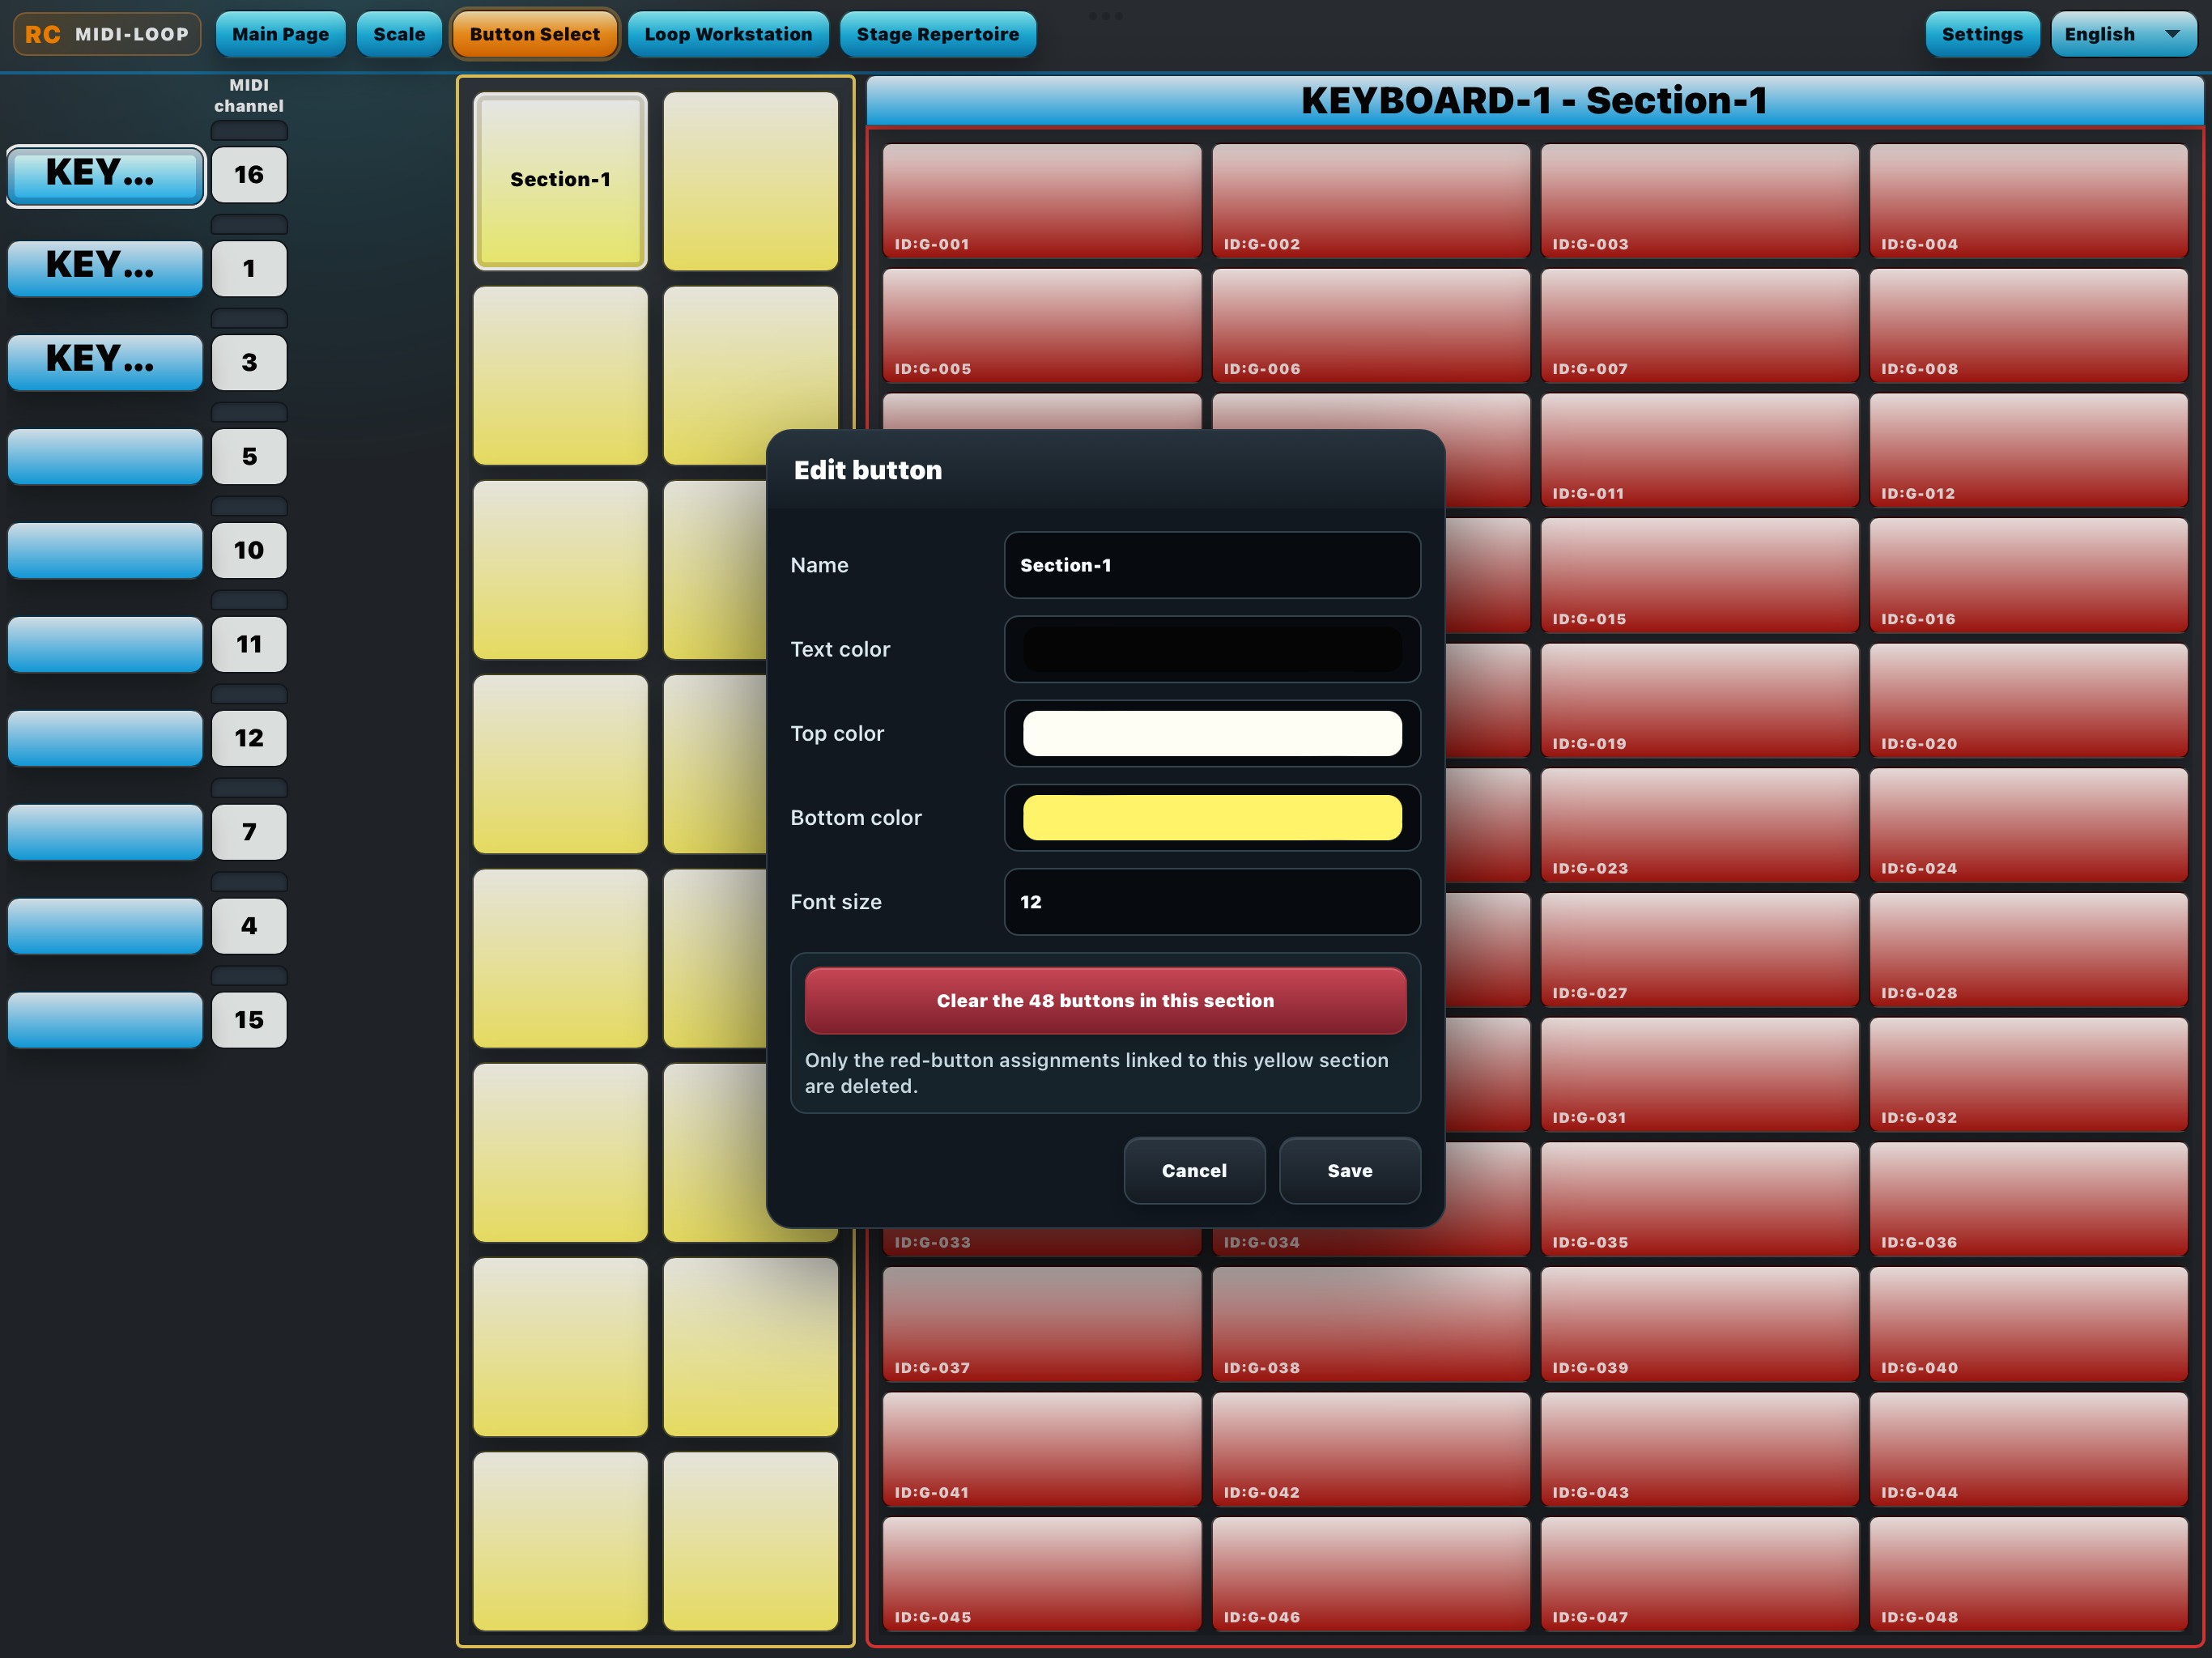
Task: Select the blank blue button beside channel 12
Action: (x=105, y=738)
